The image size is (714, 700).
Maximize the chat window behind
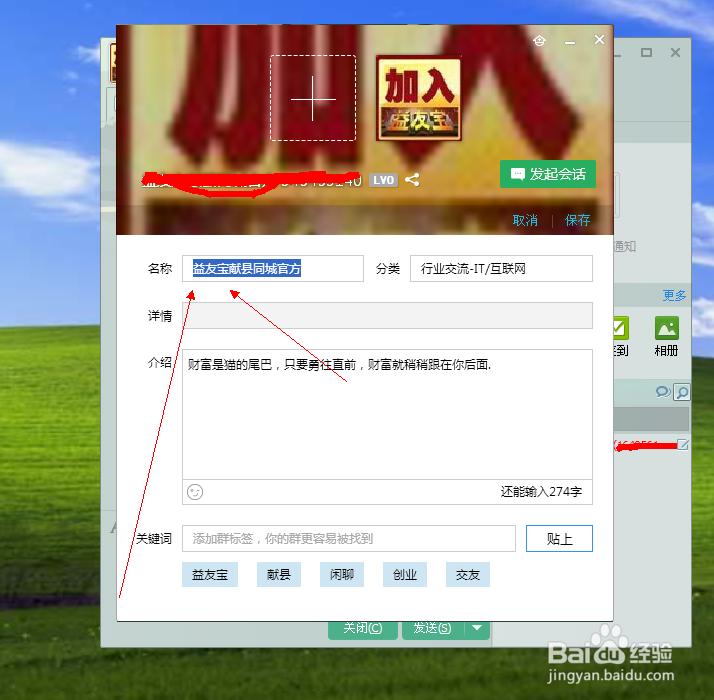[x=646, y=52]
